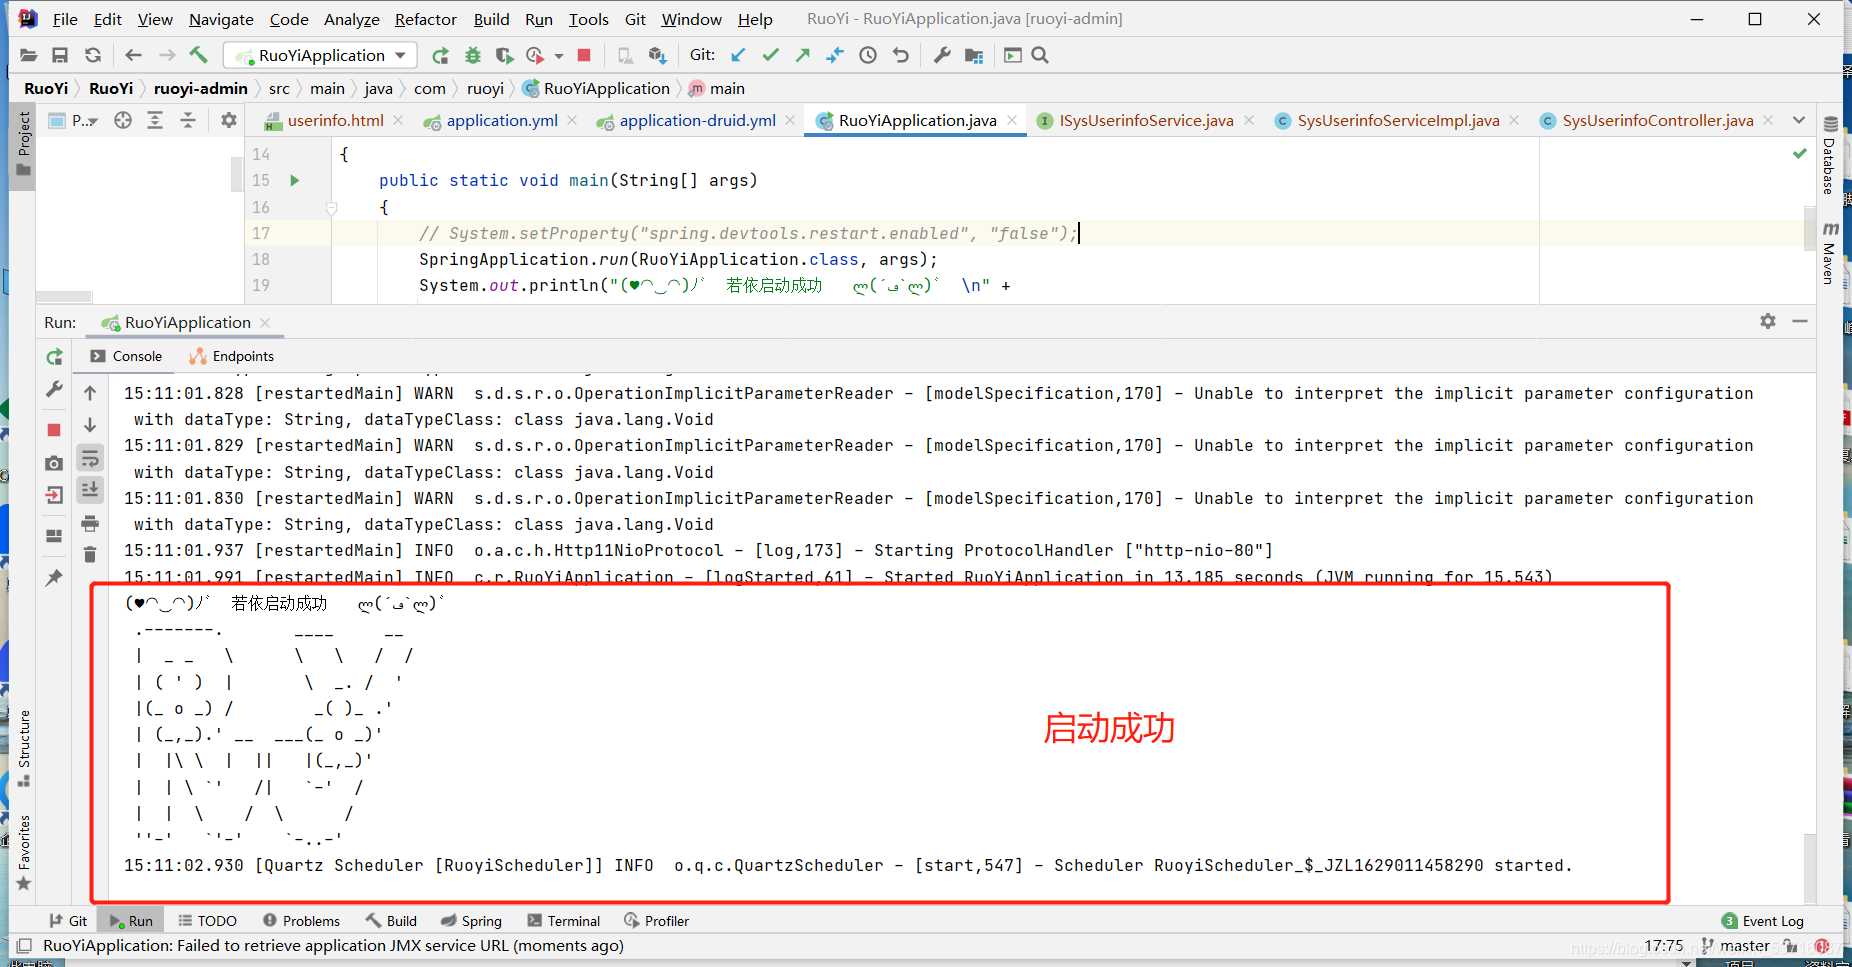Open the Analyze menu
Image resolution: width=1852 pixels, height=967 pixels.
(x=351, y=19)
